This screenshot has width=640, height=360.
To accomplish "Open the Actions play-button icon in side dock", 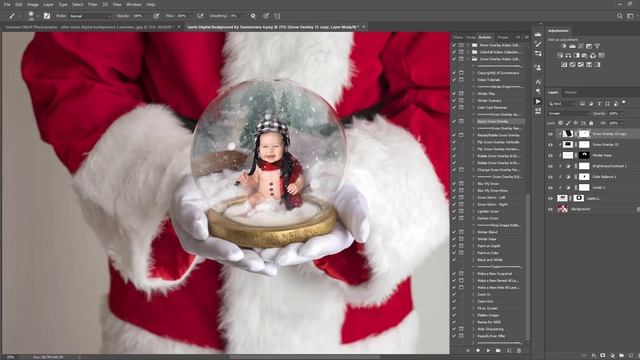I will click(538, 101).
